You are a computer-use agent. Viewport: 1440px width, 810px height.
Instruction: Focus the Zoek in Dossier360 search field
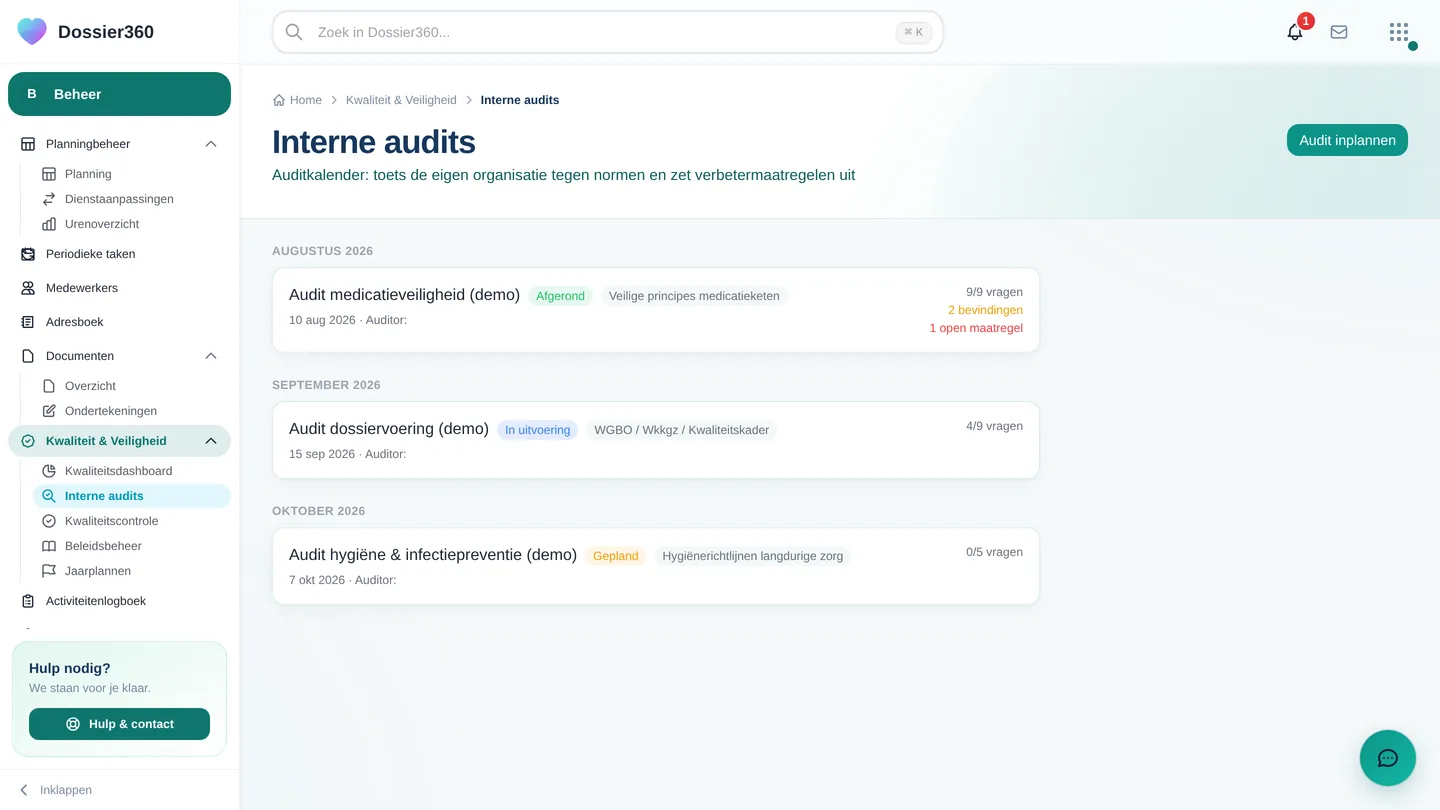pyautogui.click(x=608, y=32)
